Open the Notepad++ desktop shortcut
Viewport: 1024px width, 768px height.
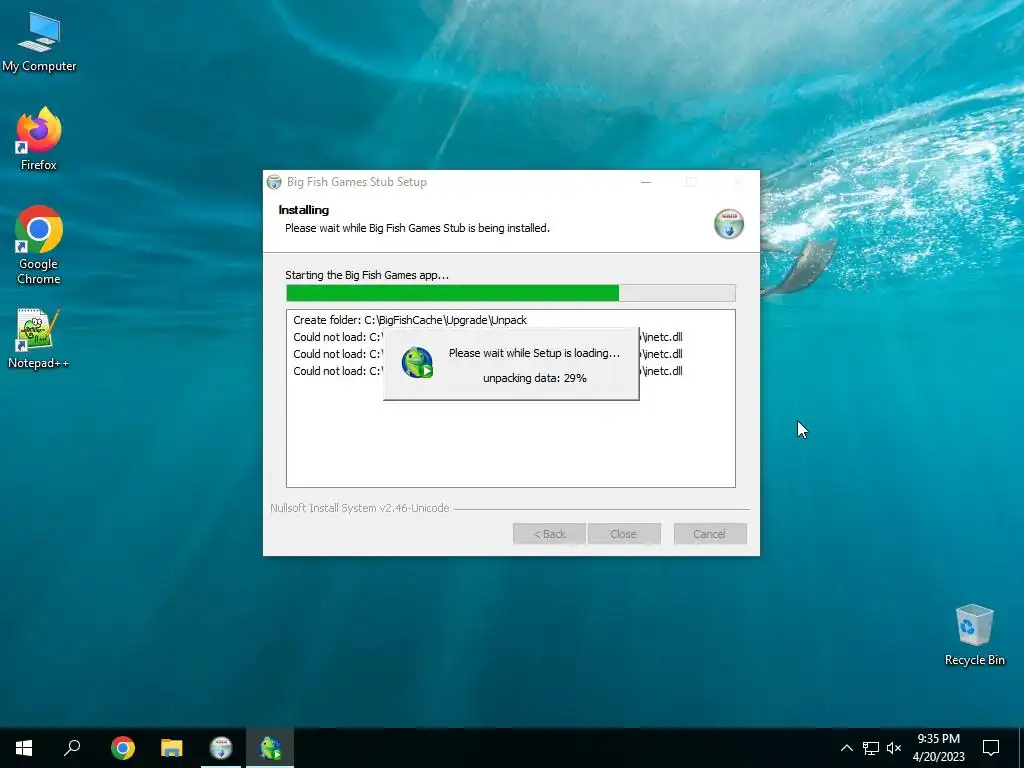pos(39,338)
